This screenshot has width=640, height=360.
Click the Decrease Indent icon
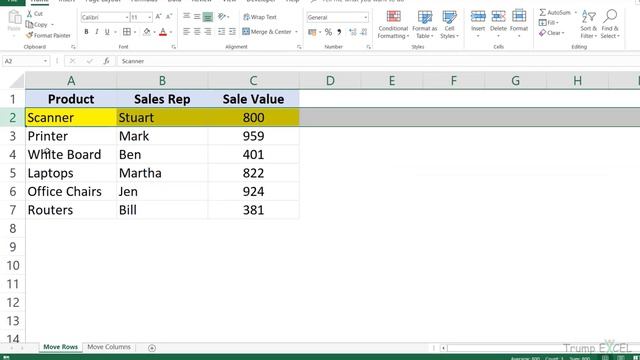(221, 31)
